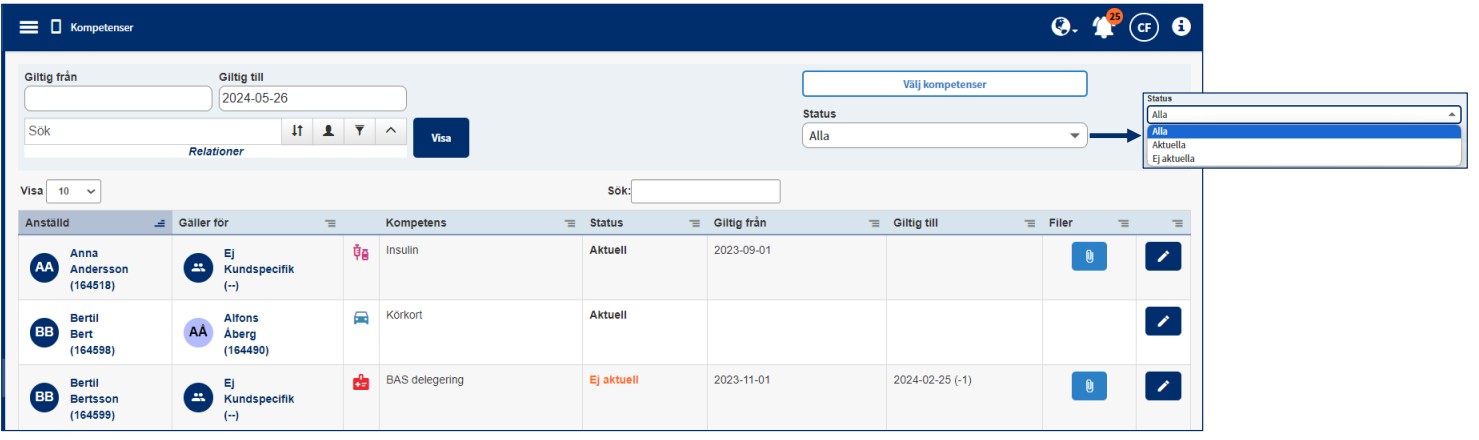Viewport: 1479px width, 440px height.
Task: Edit Bertil Bert's Körkort competence
Action: point(1163,321)
